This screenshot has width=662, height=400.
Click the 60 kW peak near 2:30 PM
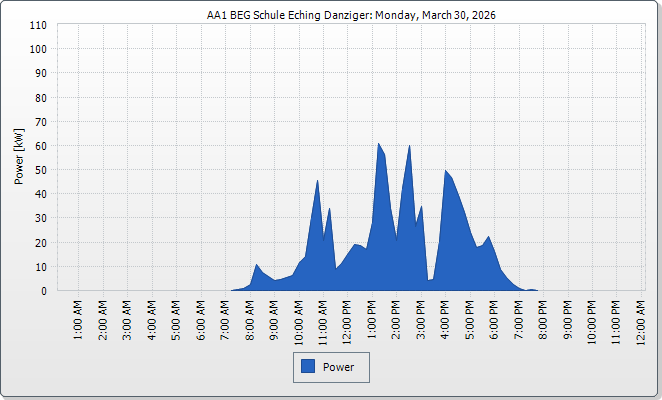[409, 148]
